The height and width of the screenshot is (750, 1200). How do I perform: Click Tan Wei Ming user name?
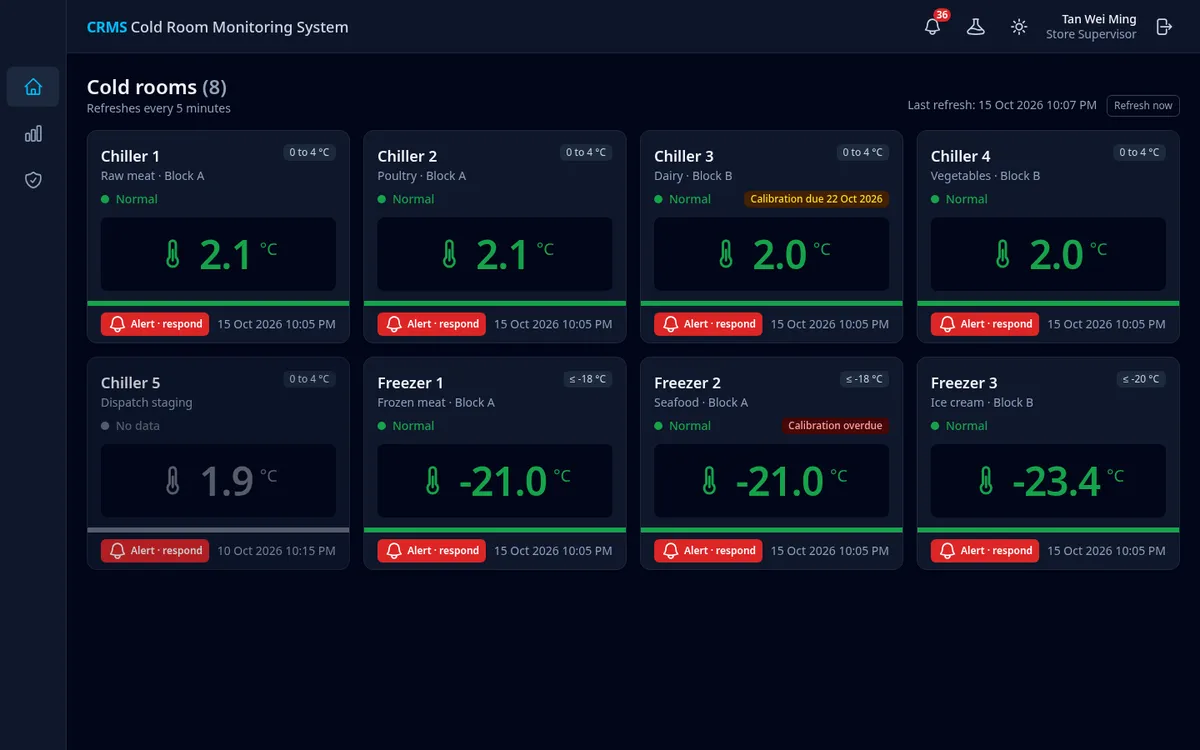(x=1099, y=19)
